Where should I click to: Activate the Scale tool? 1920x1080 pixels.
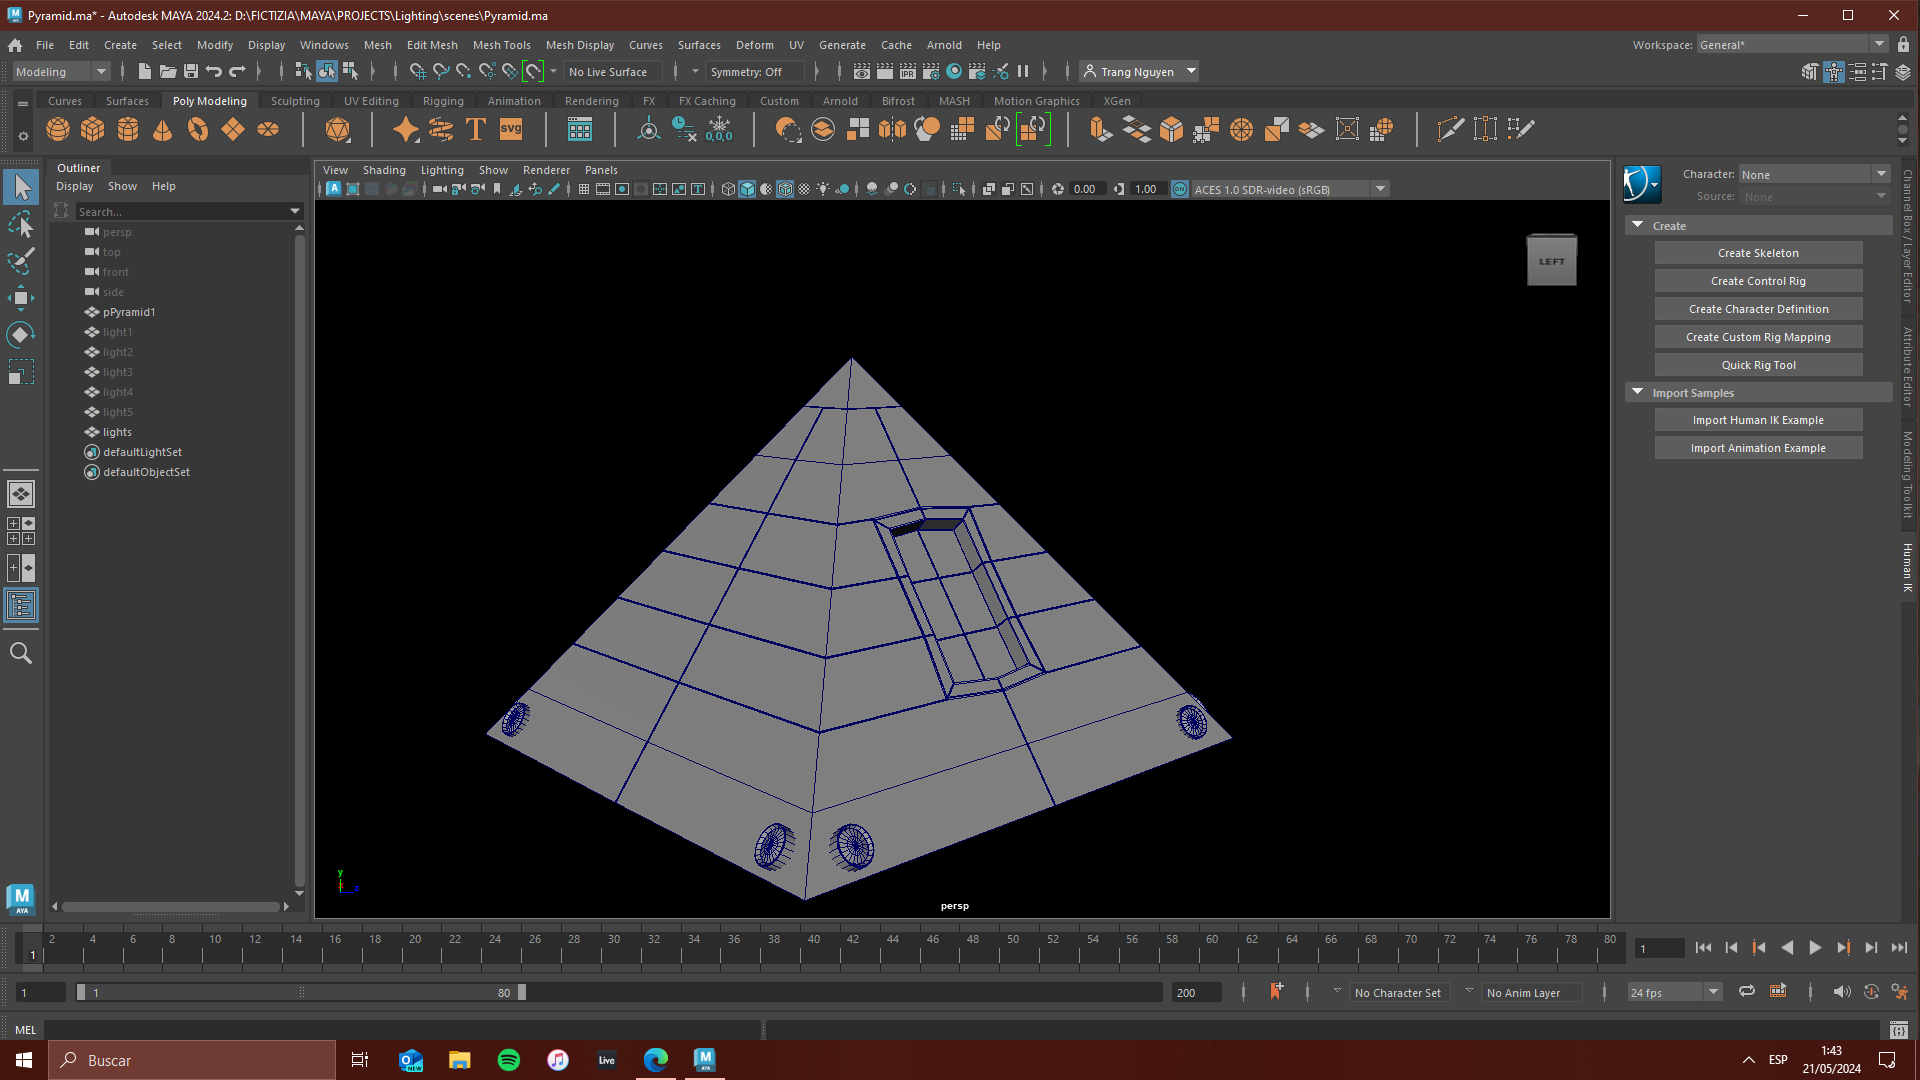tap(21, 372)
